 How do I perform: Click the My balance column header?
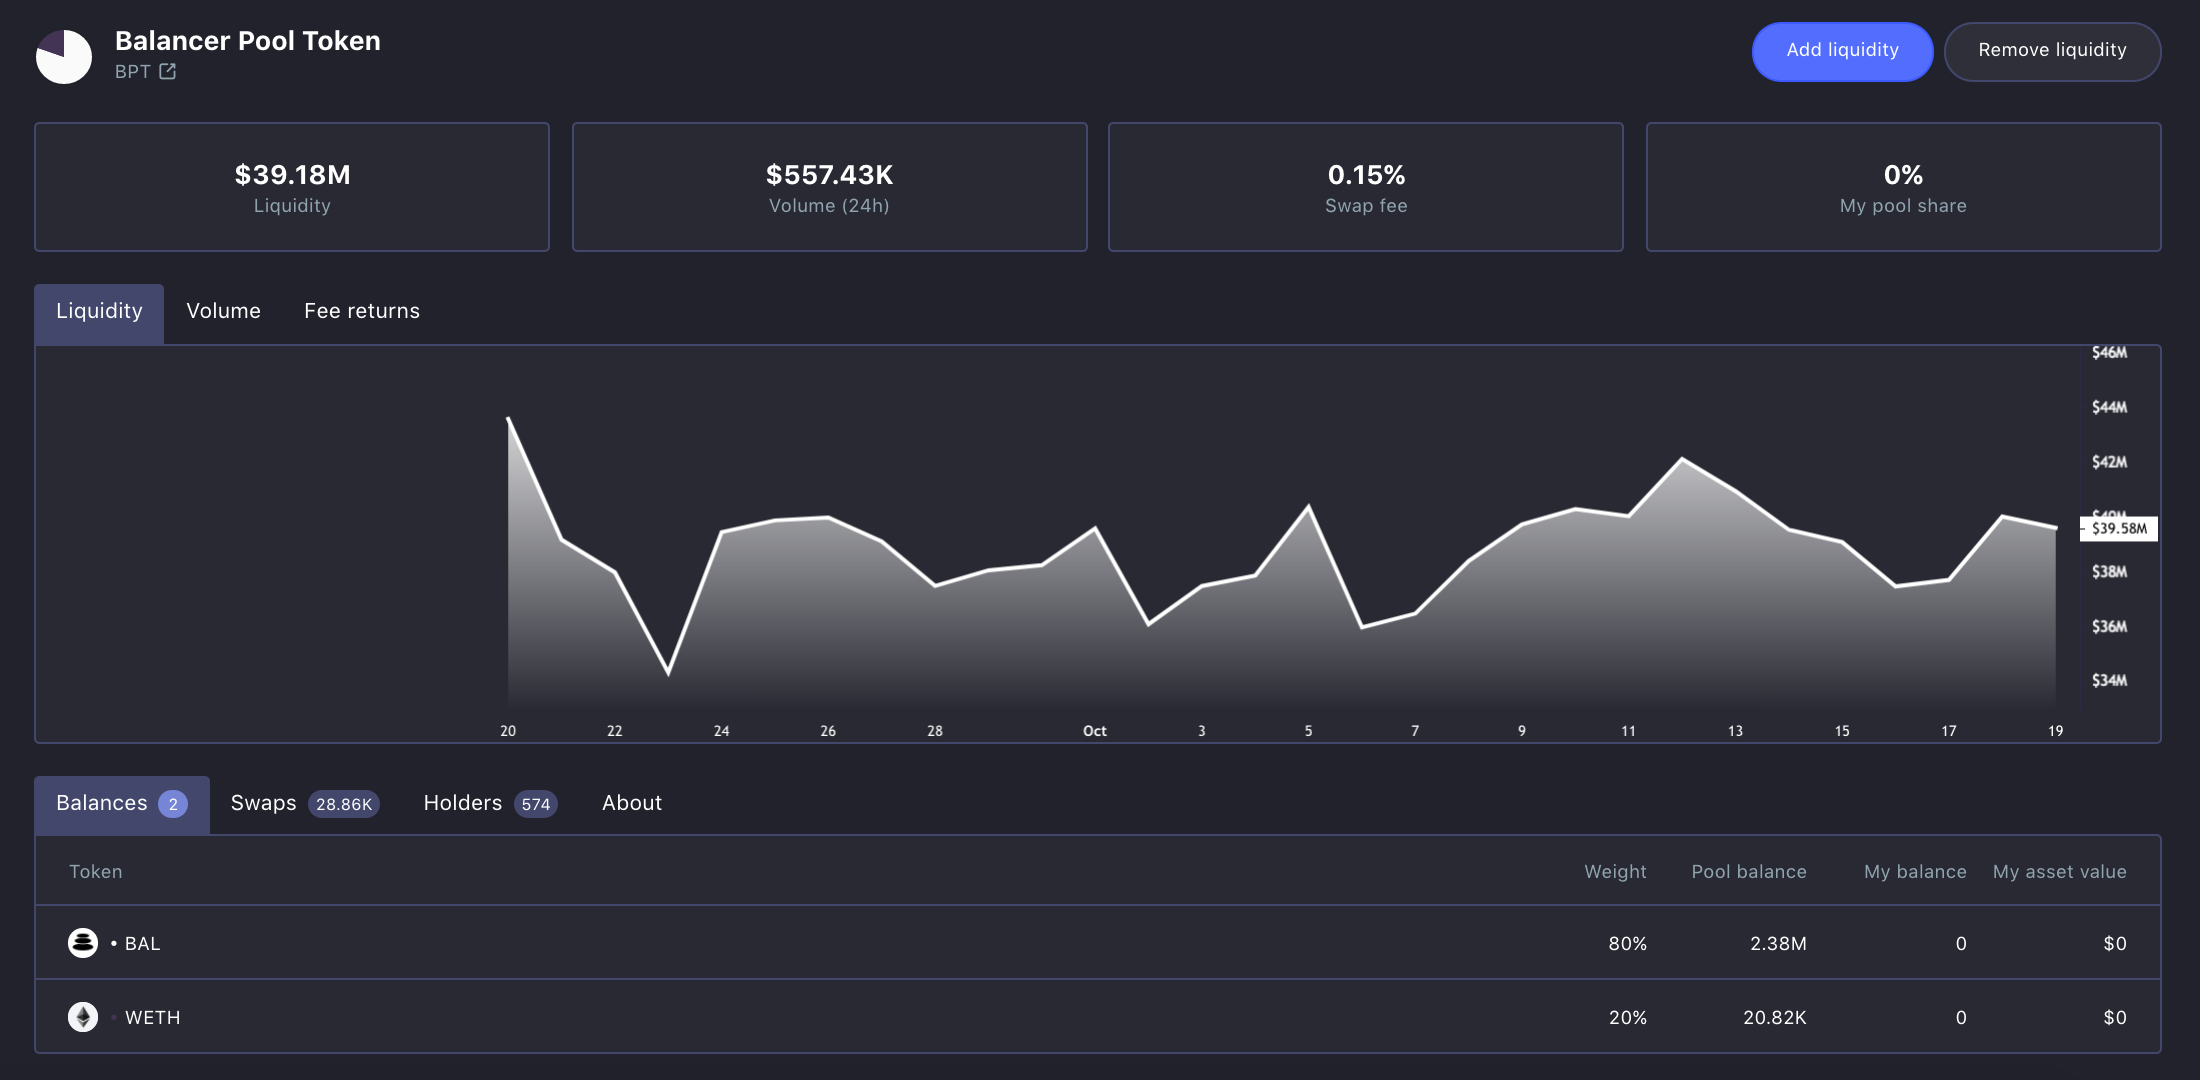pos(1915,871)
